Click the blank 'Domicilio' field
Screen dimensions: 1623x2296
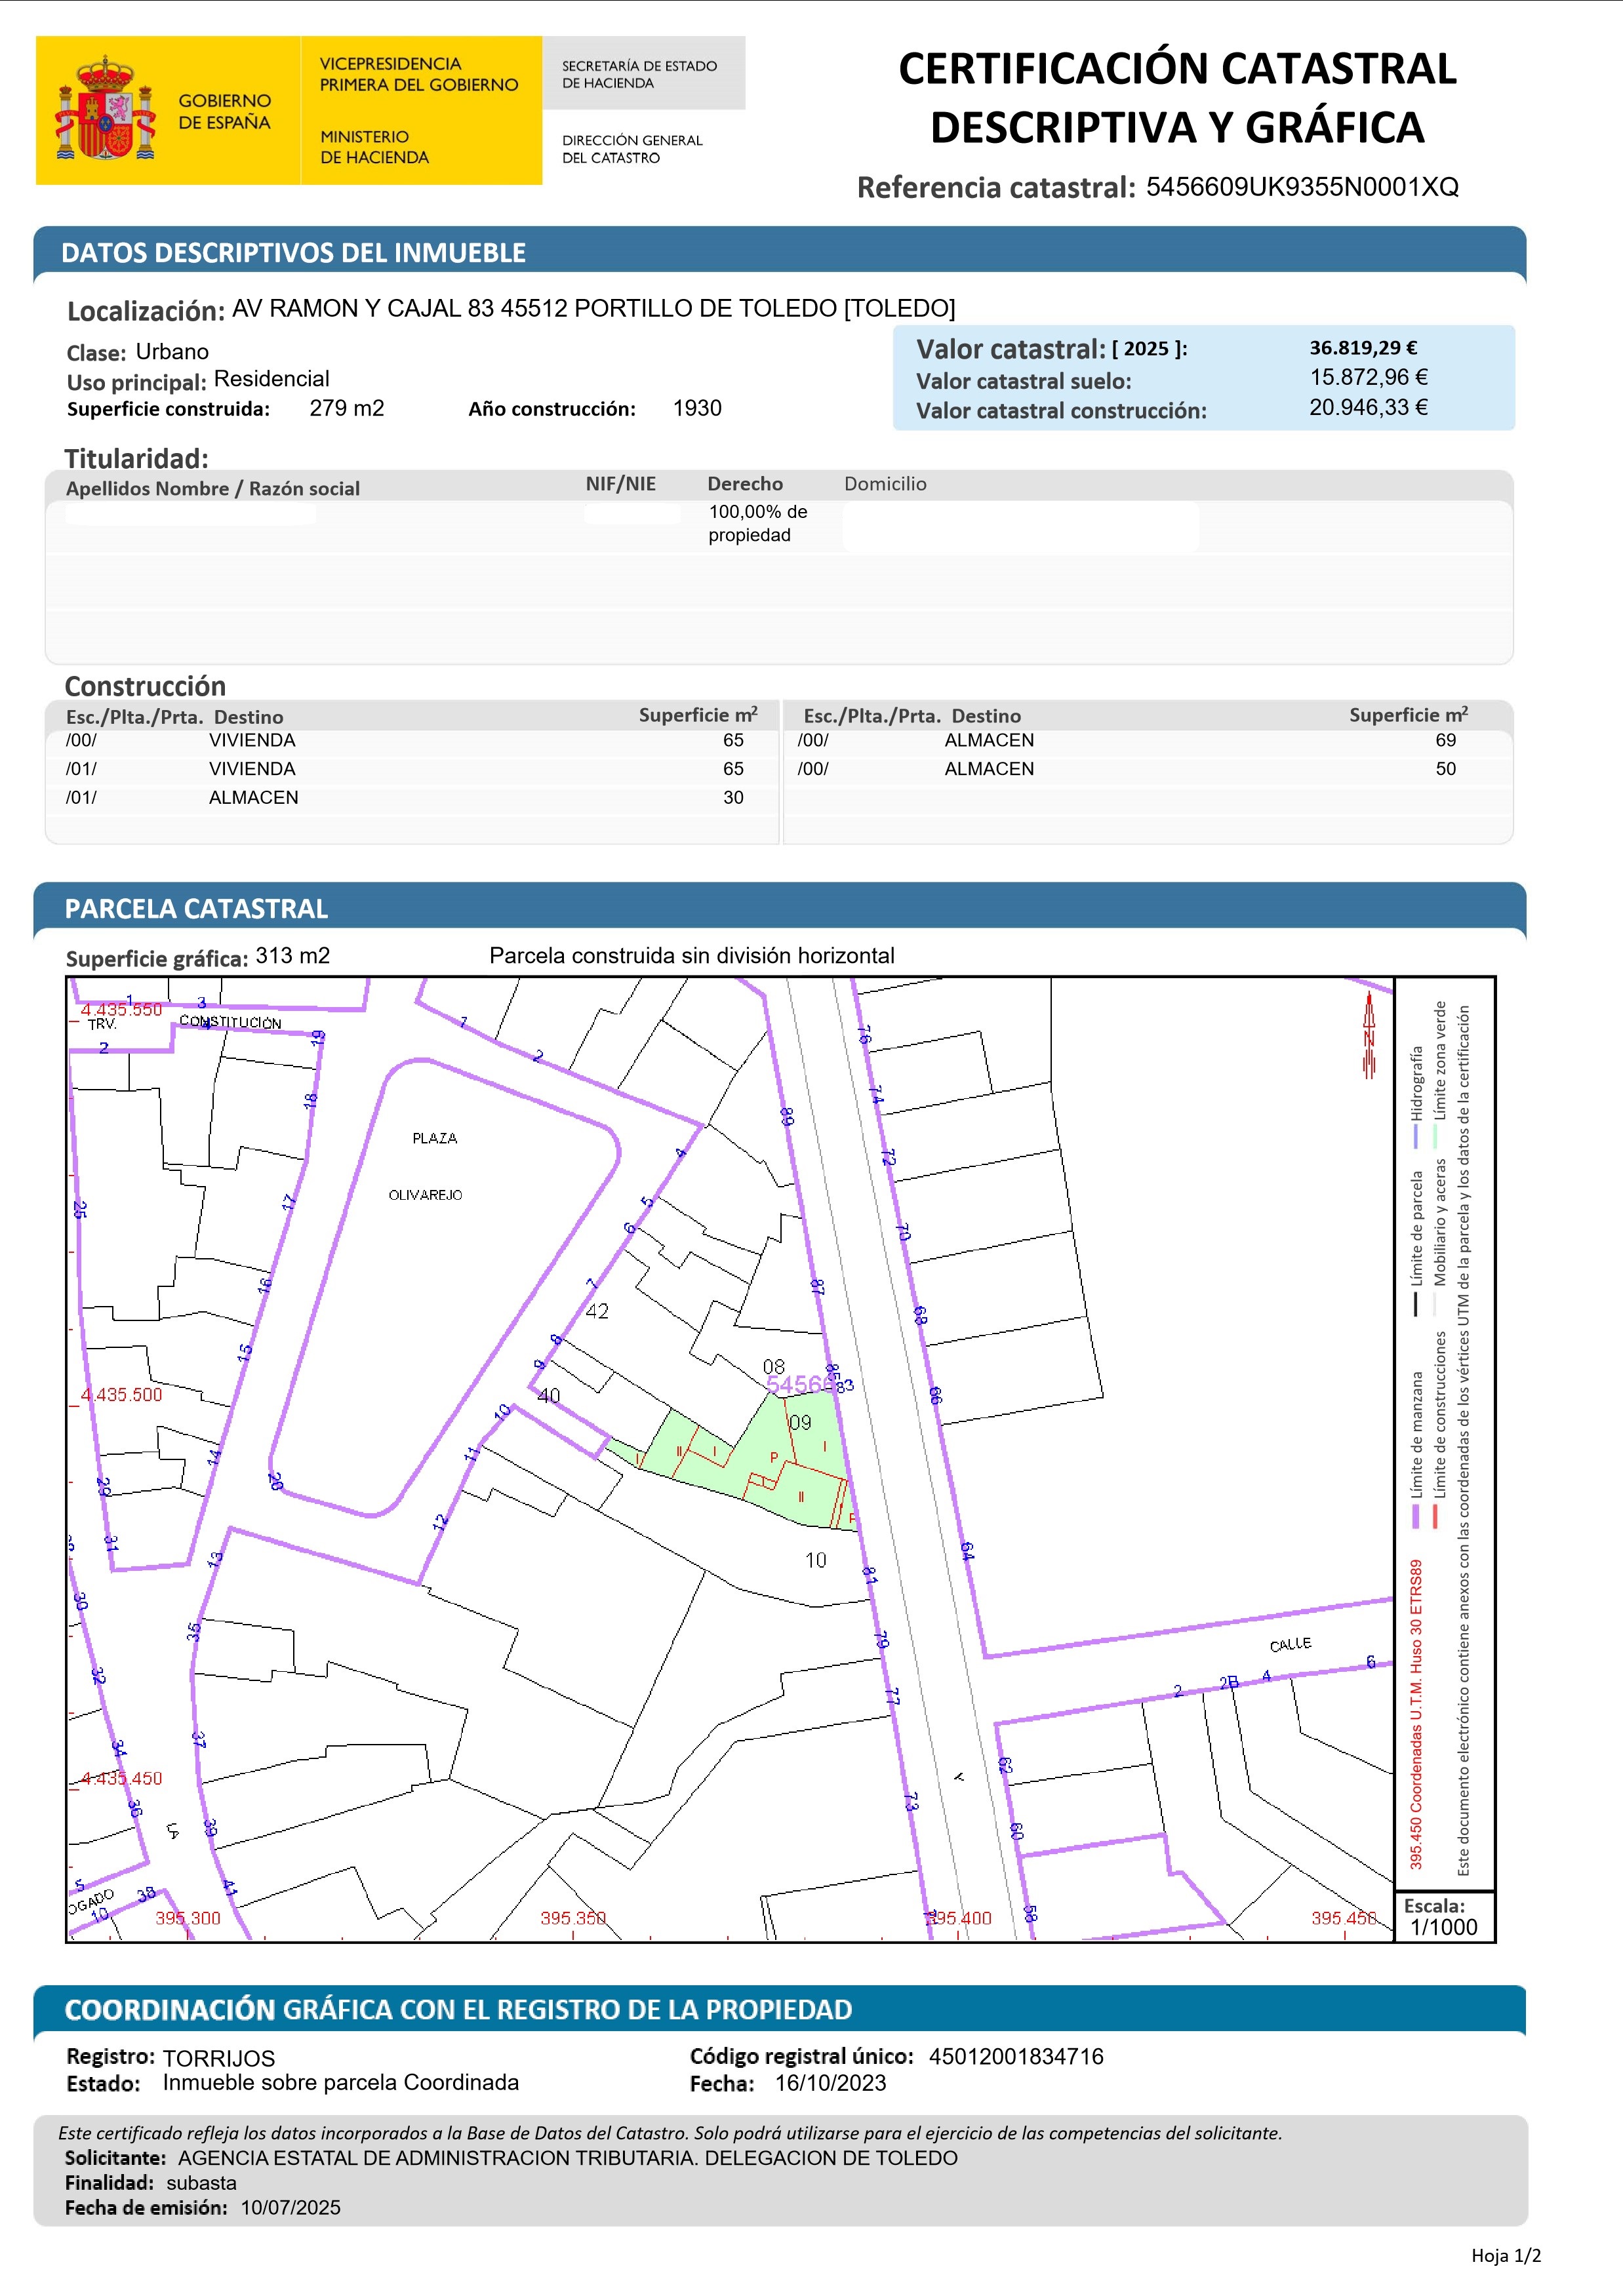point(1020,526)
